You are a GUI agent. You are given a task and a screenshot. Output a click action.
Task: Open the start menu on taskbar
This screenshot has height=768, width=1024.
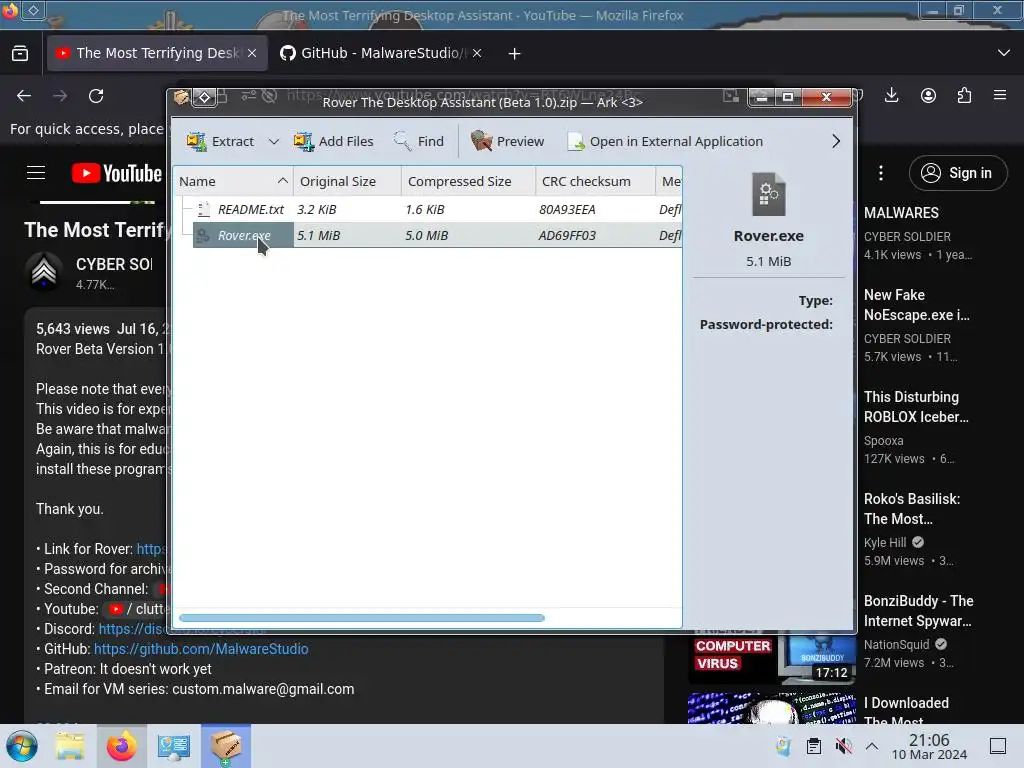pos(22,746)
